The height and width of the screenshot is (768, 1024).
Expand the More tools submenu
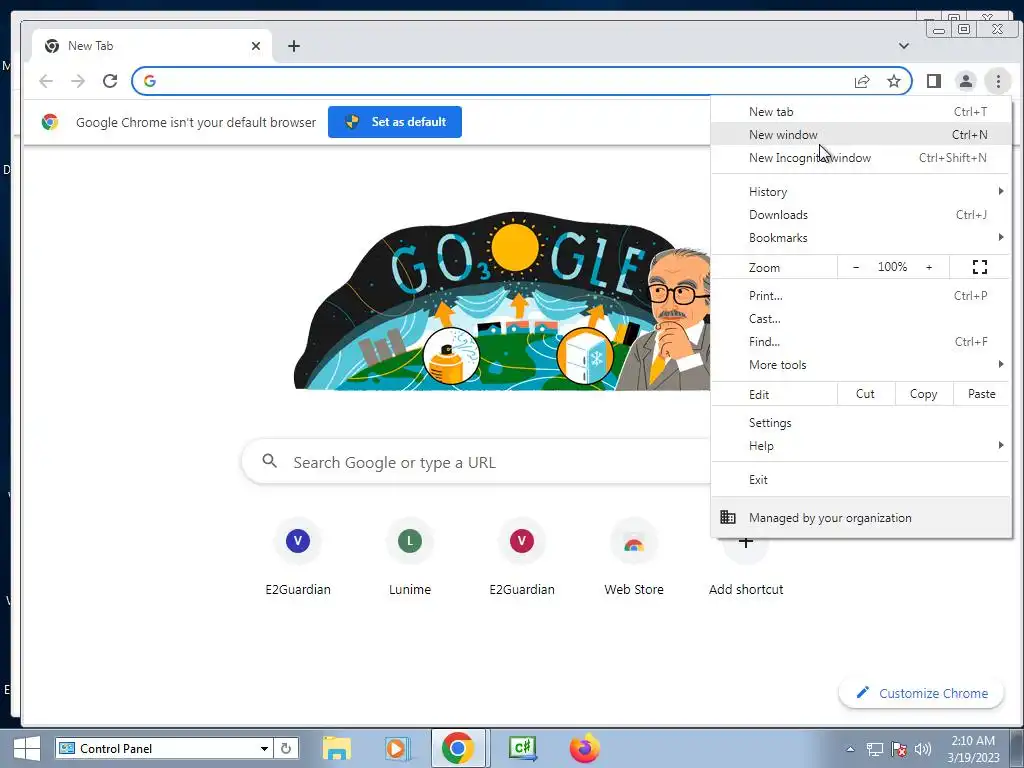pos(861,364)
